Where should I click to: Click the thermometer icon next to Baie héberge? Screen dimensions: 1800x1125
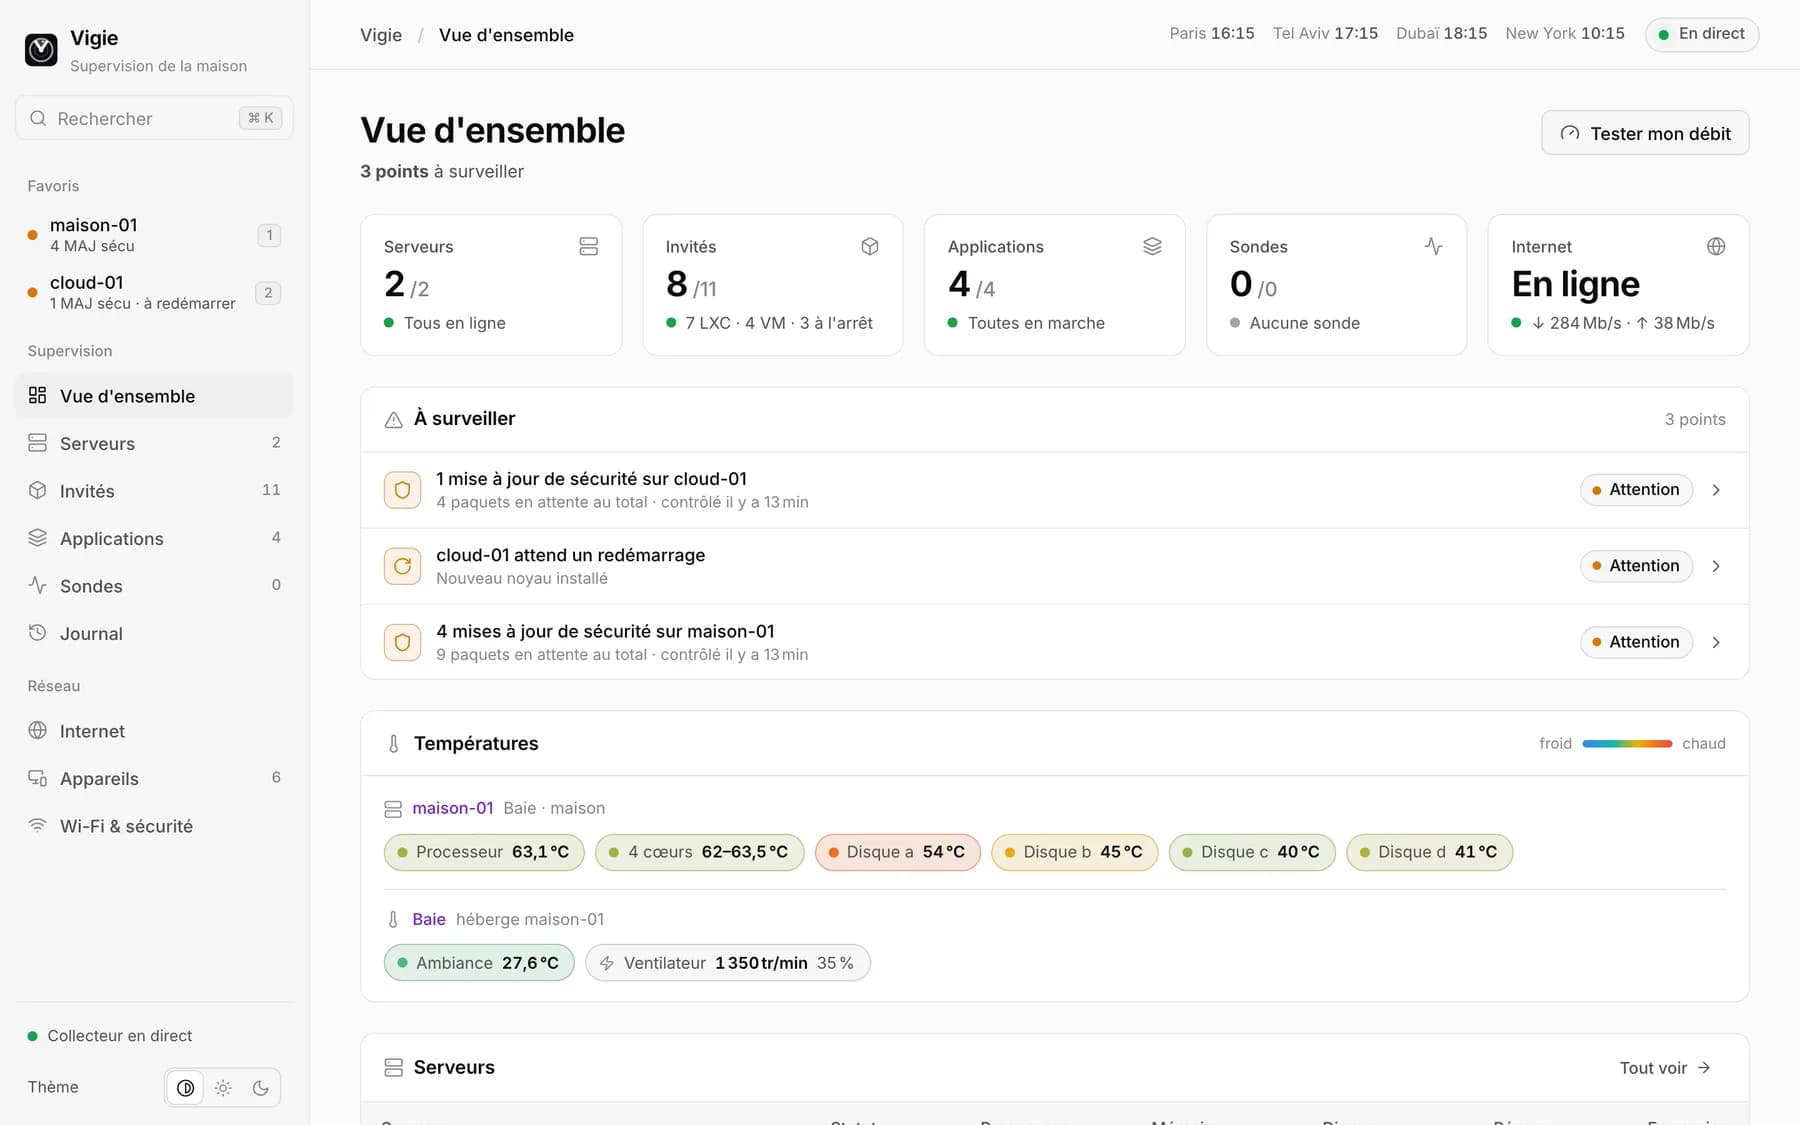(x=393, y=920)
